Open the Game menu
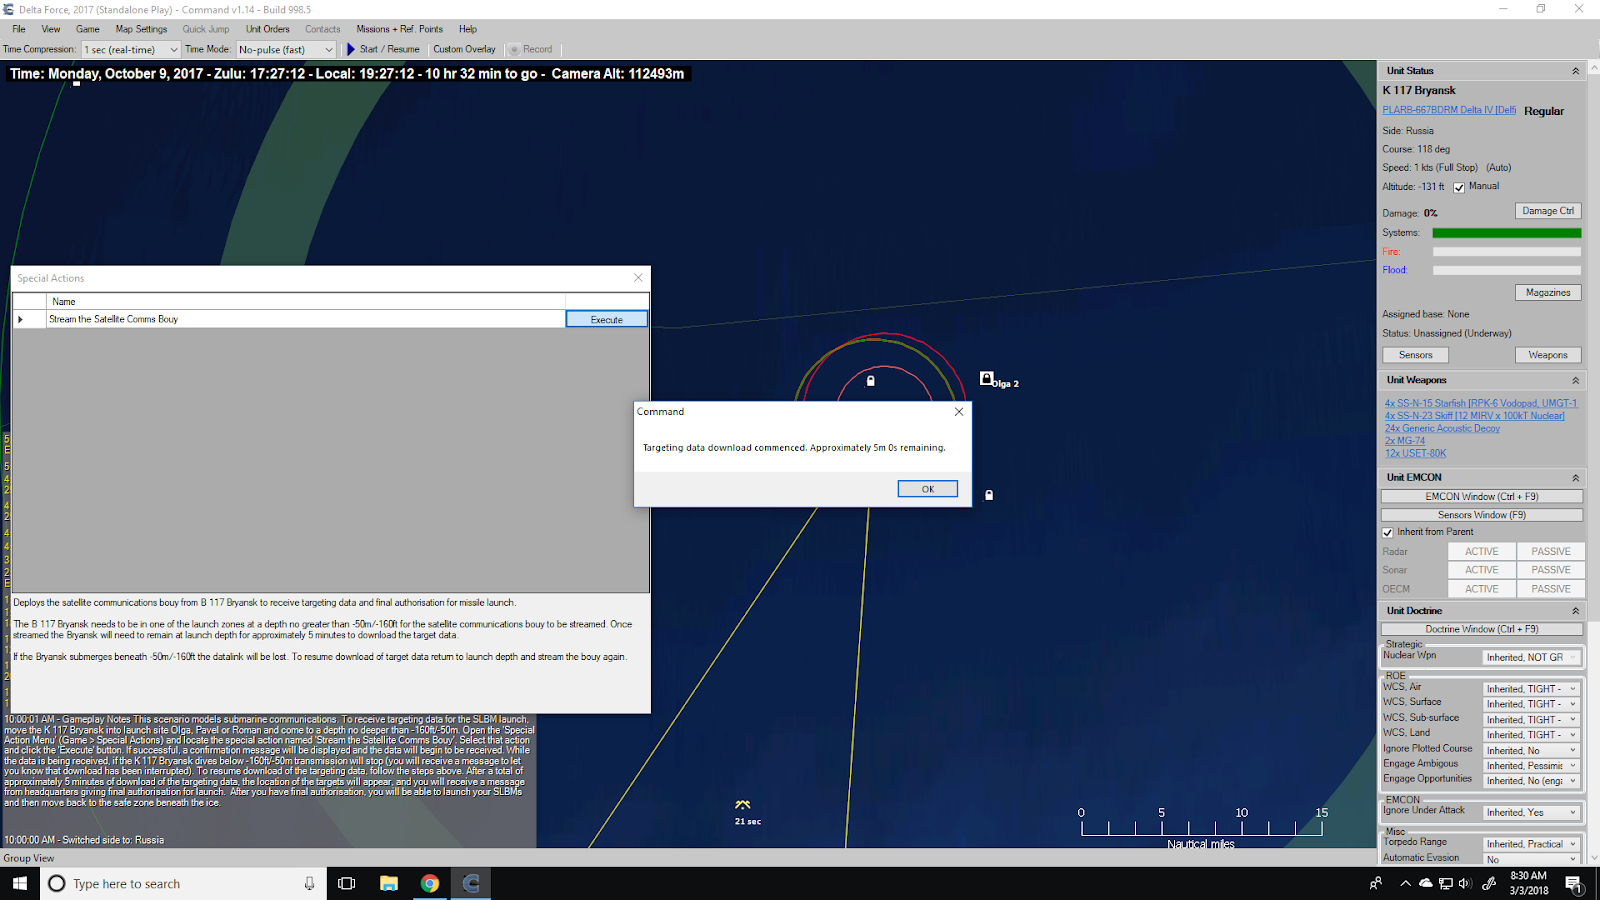The image size is (1600, 900). 88,29
